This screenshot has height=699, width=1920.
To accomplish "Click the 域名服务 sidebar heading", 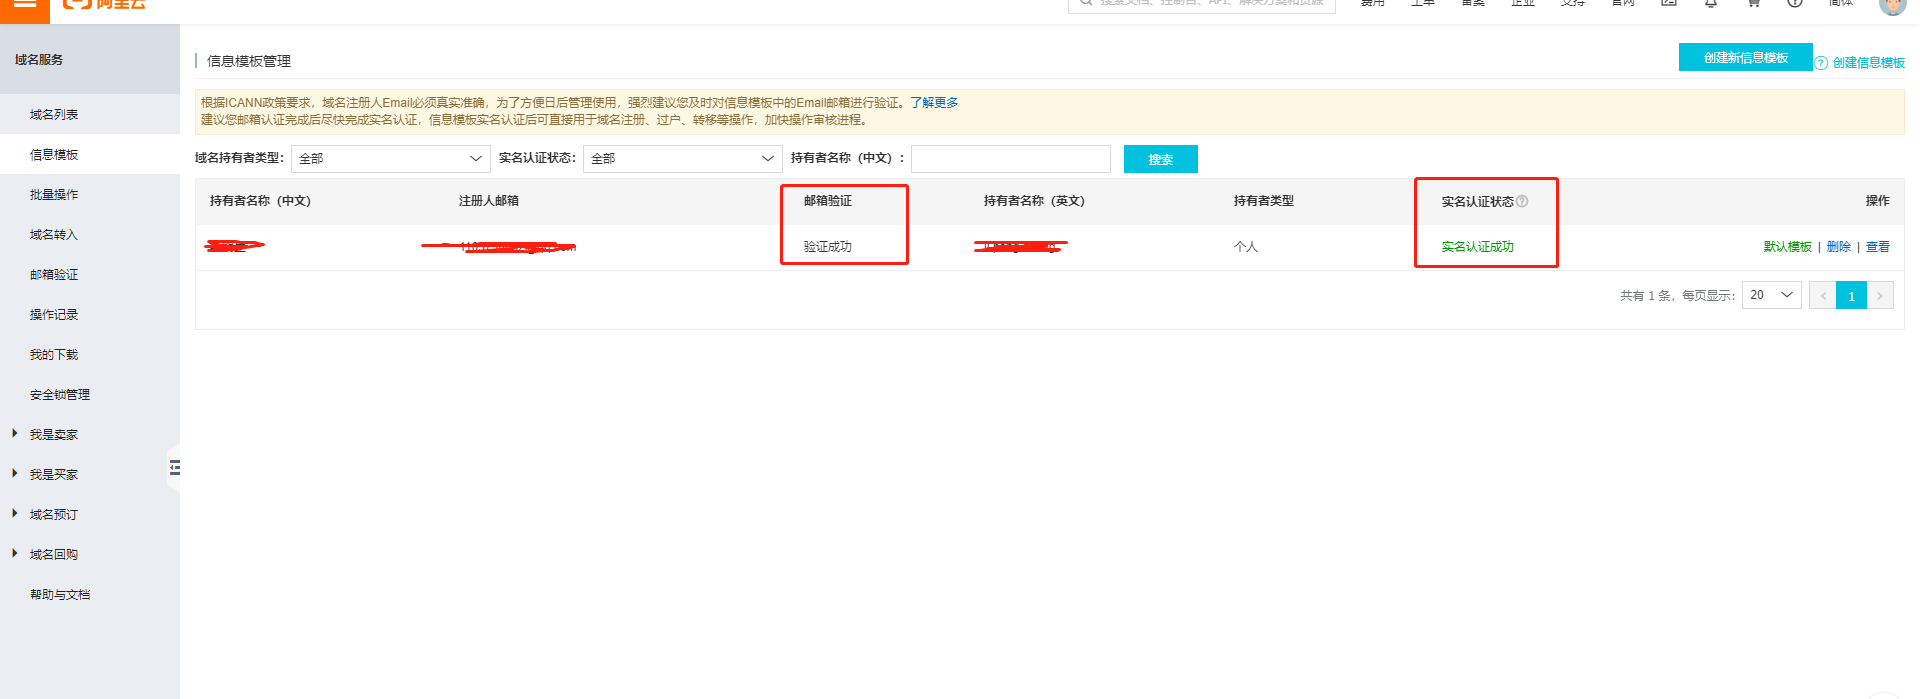I will [x=39, y=59].
